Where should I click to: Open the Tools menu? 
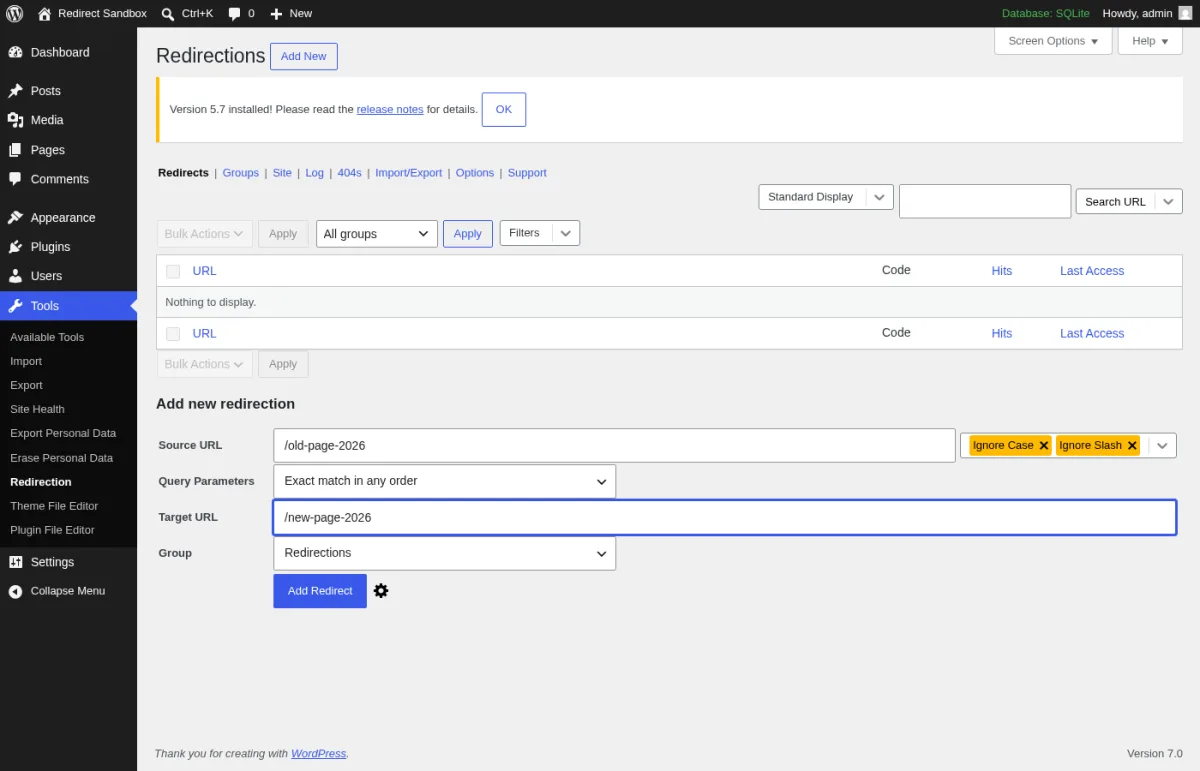[x=68, y=306]
